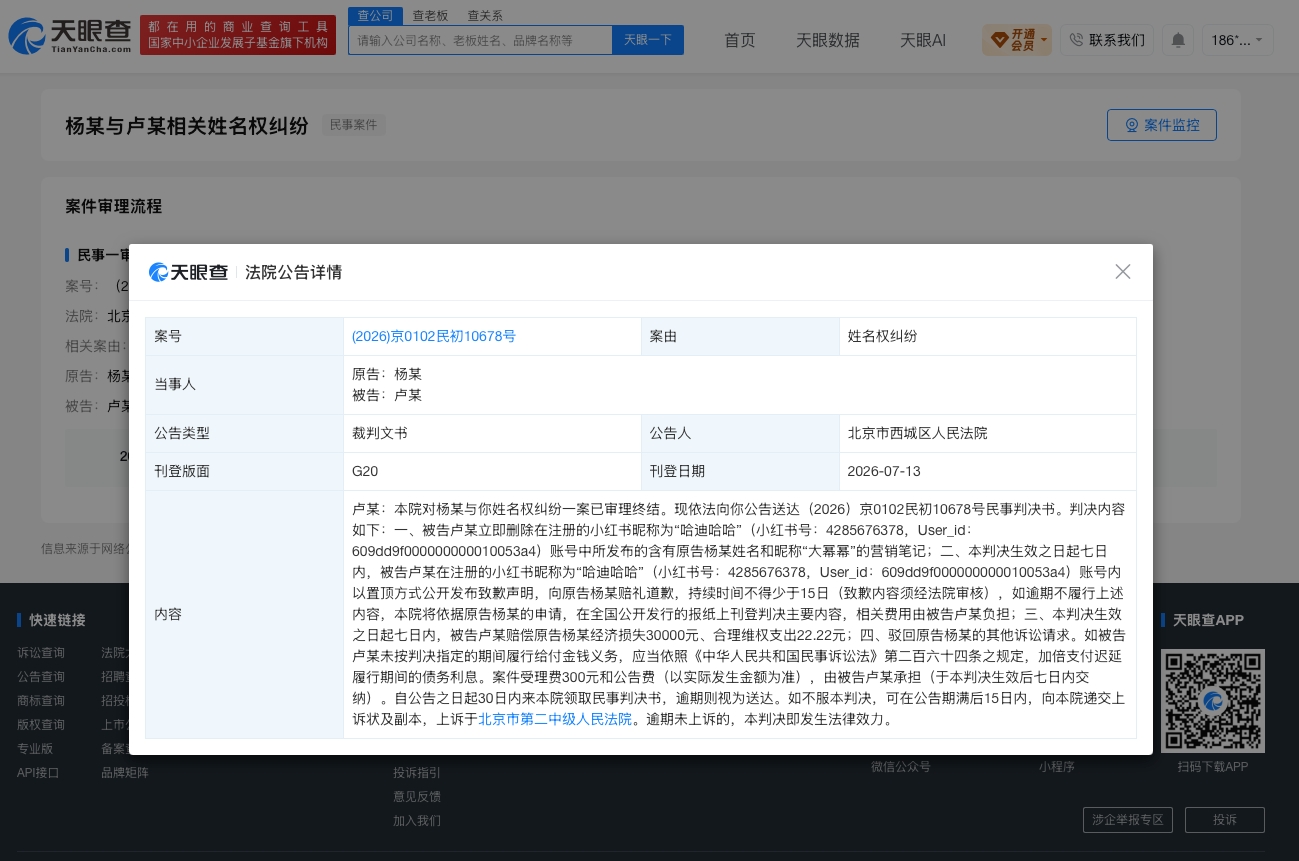Switch to 查老板 search tab
The image size is (1299, 861).
pyautogui.click(x=430, y=16)
